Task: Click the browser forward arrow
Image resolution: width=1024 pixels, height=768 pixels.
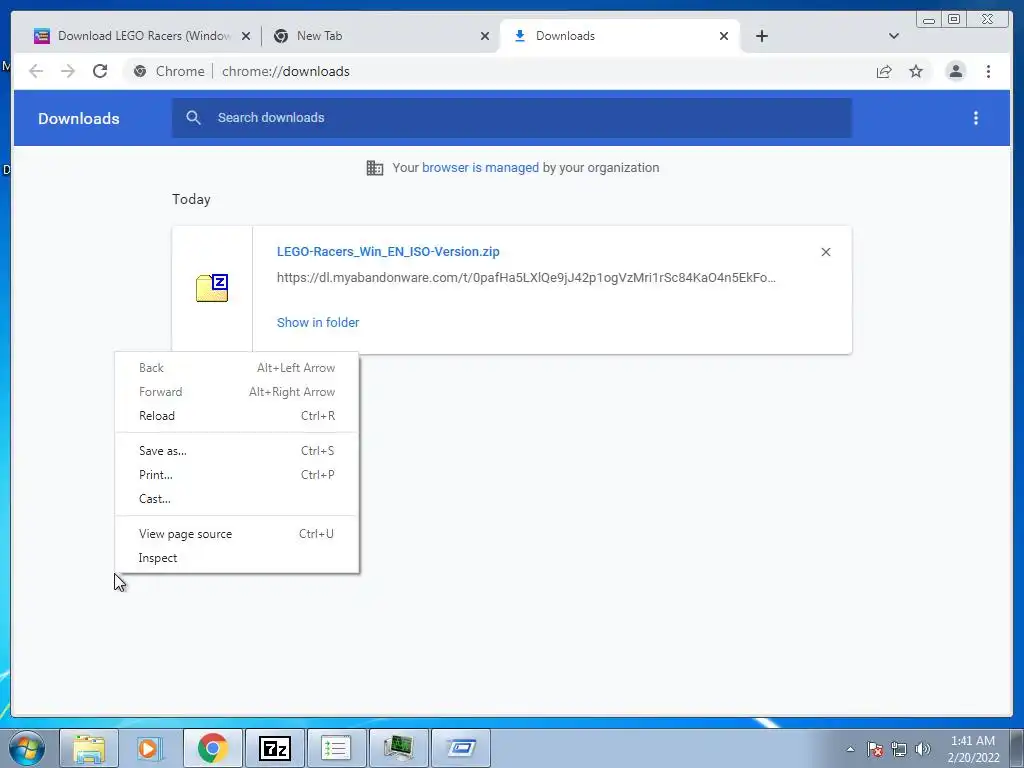Action: coord(68,71)
